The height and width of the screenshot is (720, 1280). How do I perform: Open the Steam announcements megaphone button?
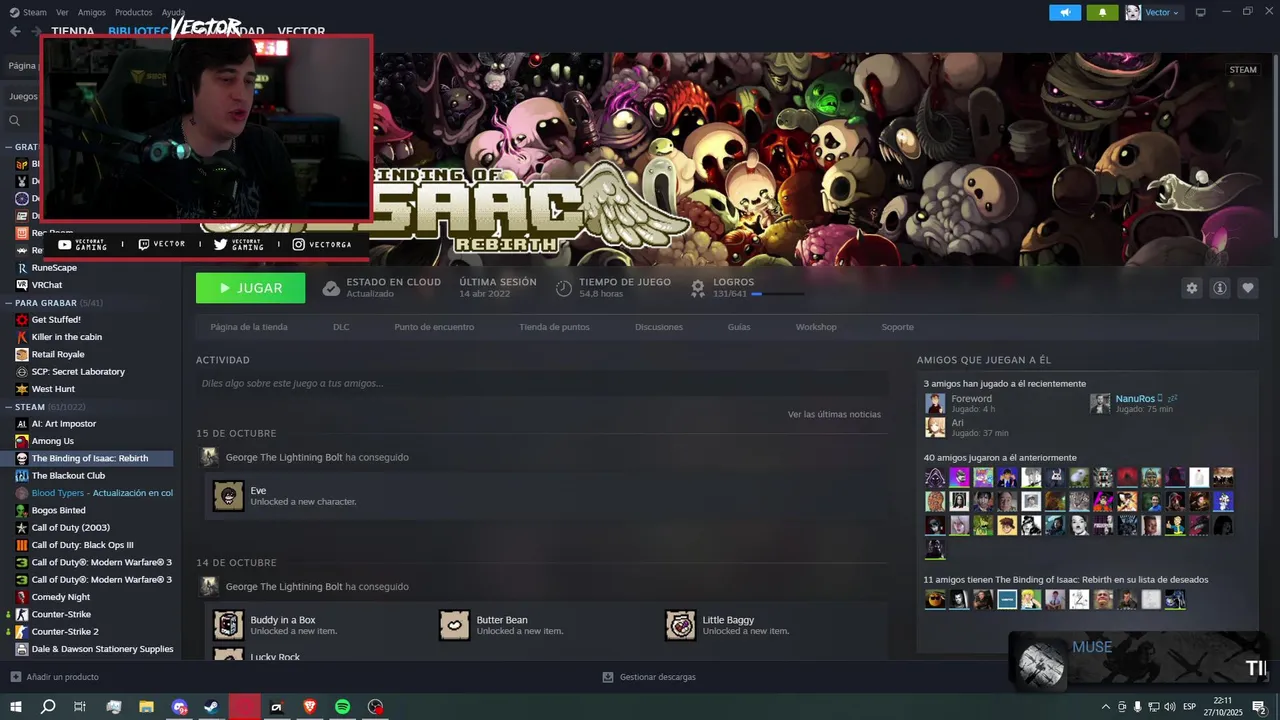(1065, 12)
